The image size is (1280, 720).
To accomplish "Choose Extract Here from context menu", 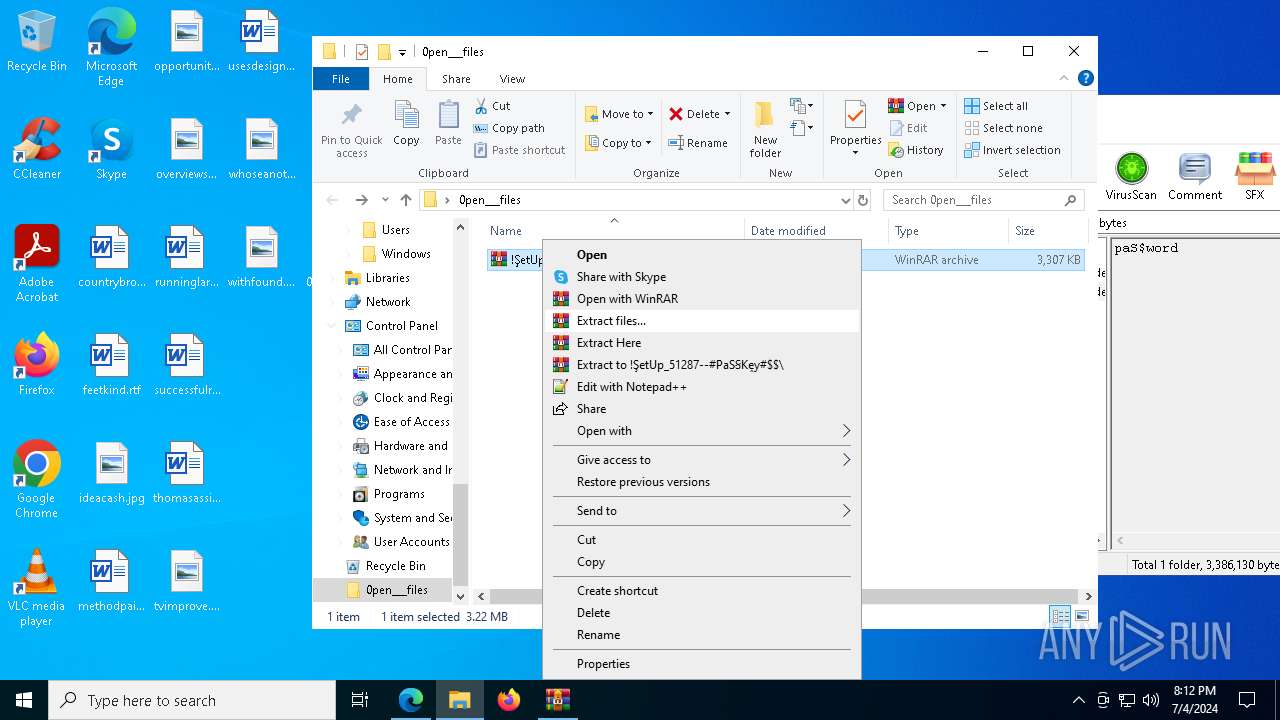I will 702,343.
